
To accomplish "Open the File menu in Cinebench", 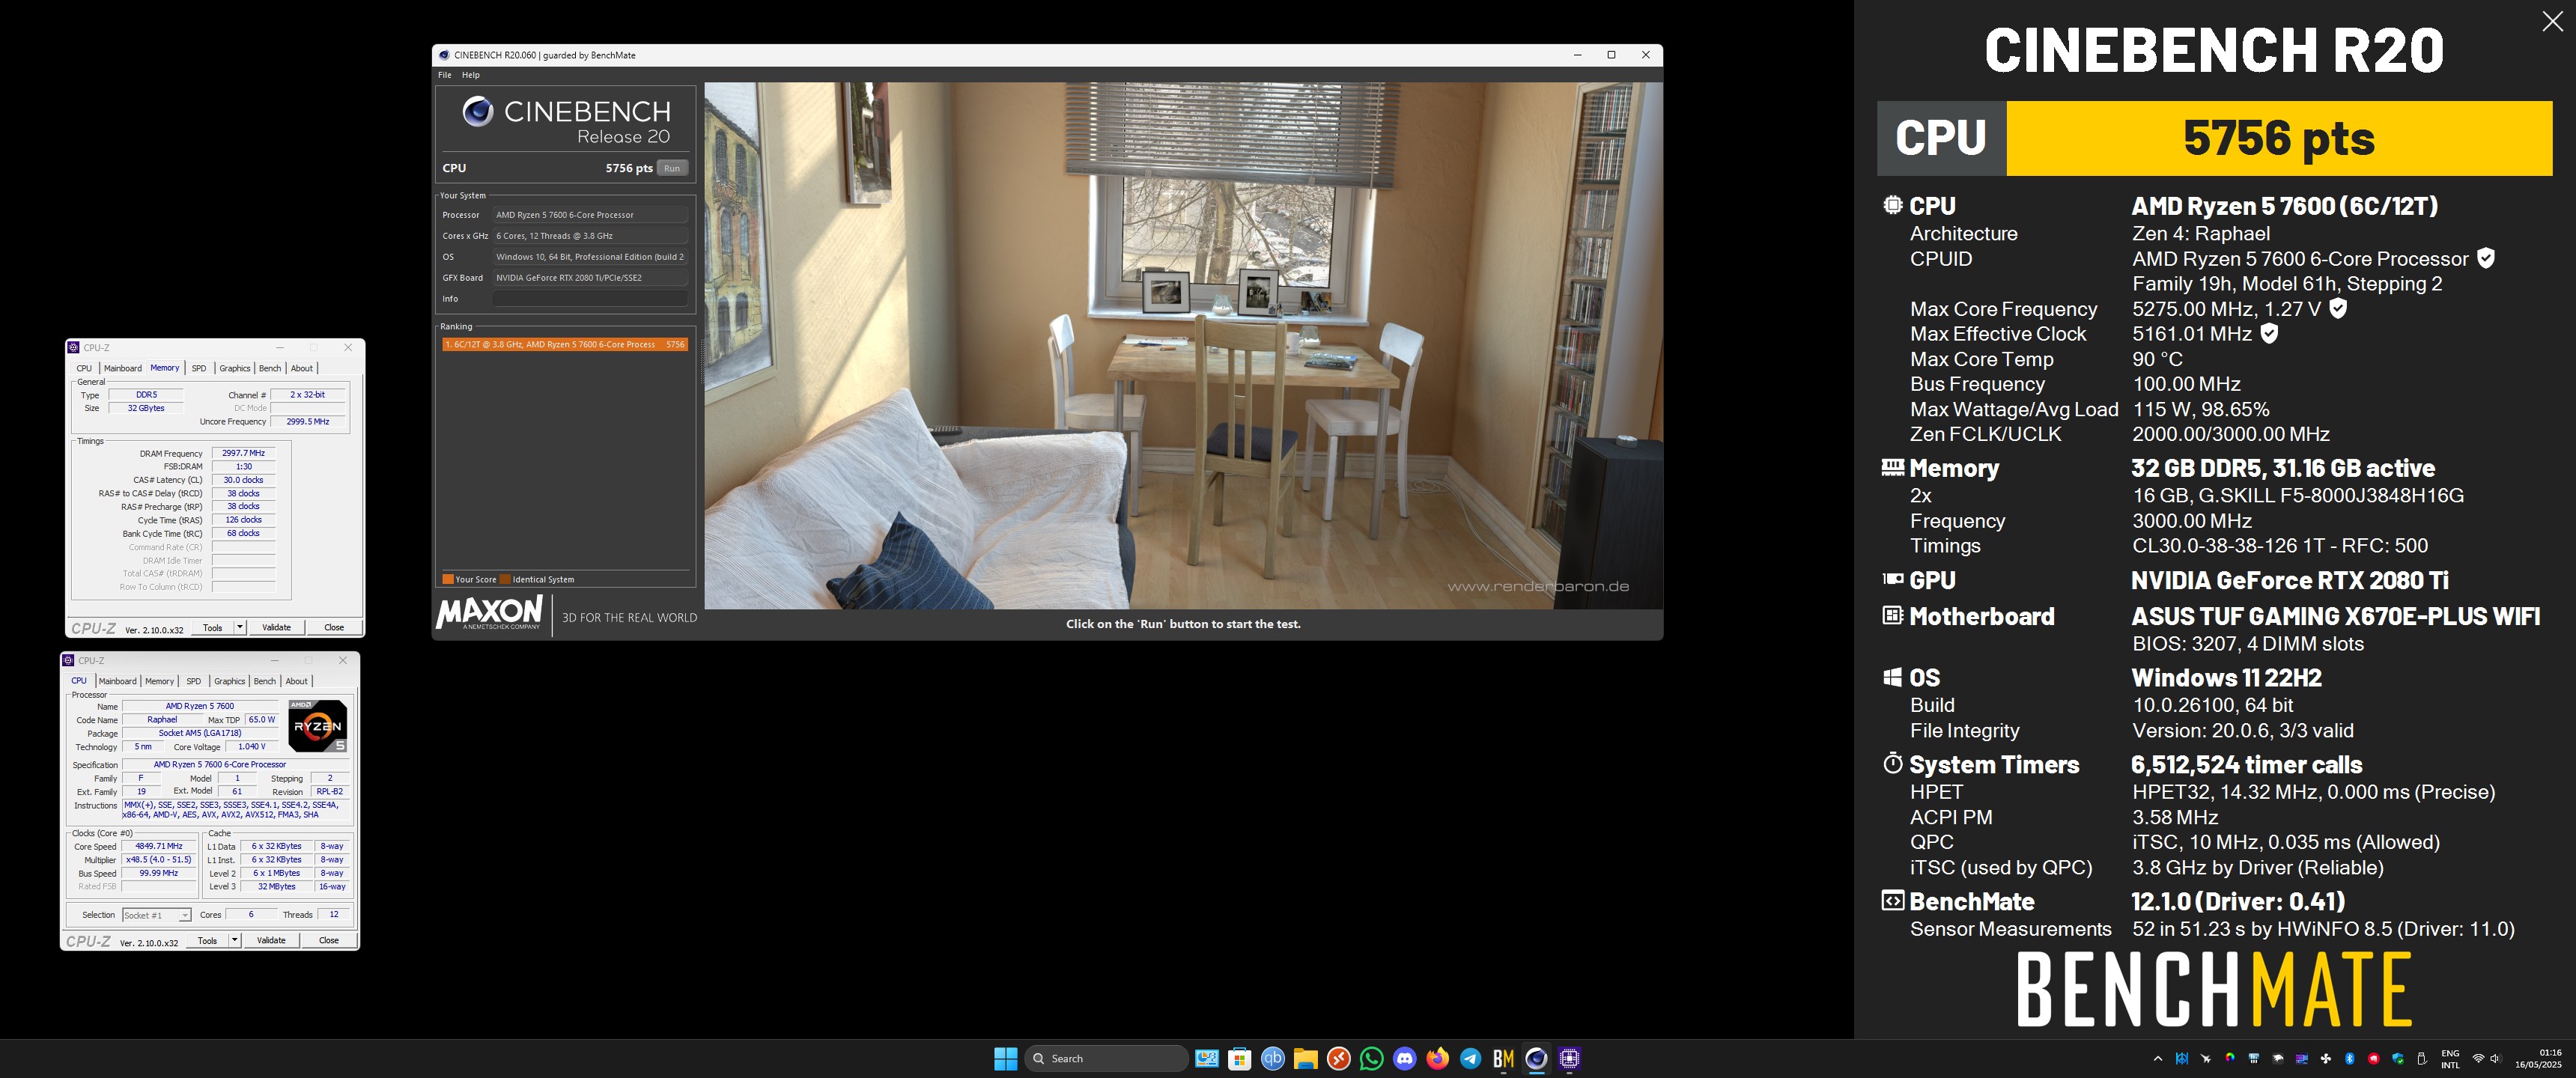I will pyautogui.click(x=445, y=75).
